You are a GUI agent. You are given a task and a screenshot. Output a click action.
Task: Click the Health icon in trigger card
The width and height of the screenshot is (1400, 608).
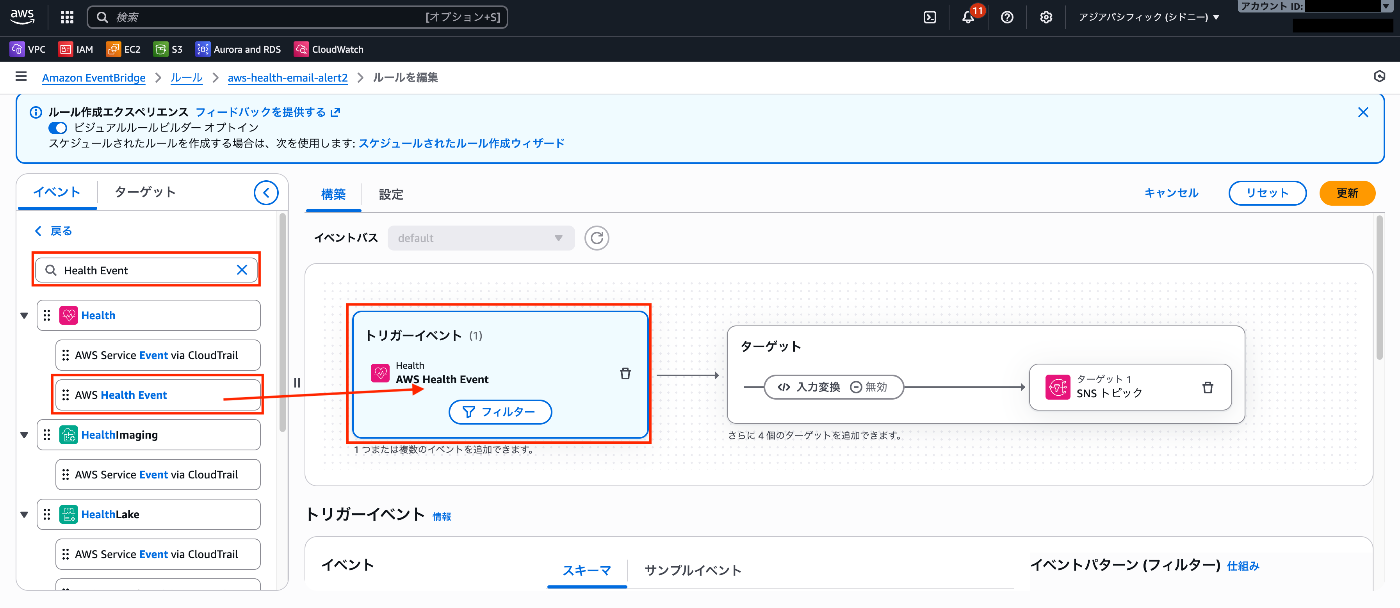(x=380, y=373)
